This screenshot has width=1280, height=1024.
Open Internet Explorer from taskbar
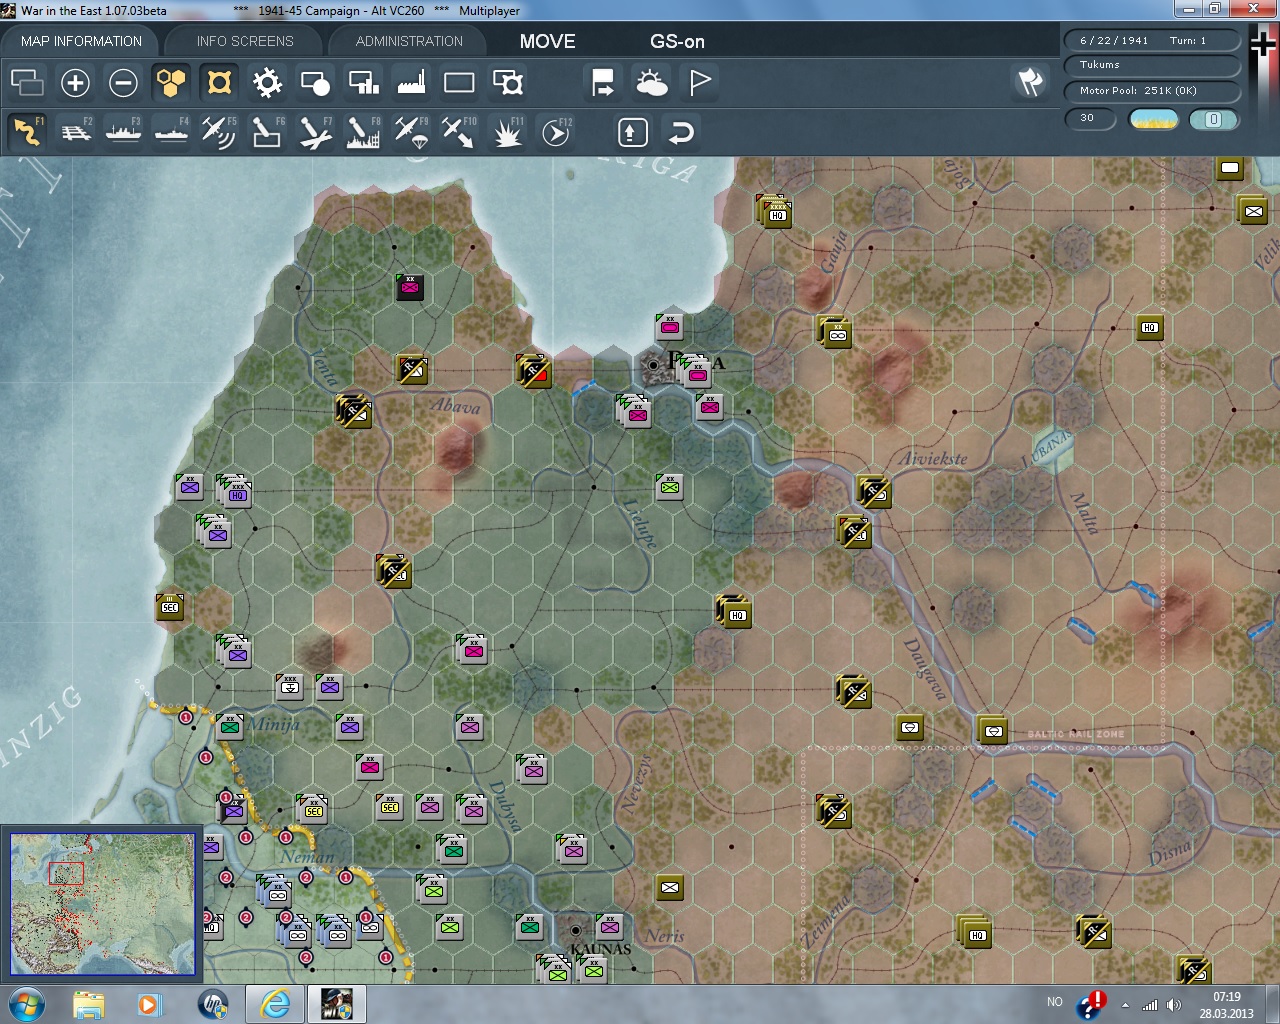[274, 1004]
